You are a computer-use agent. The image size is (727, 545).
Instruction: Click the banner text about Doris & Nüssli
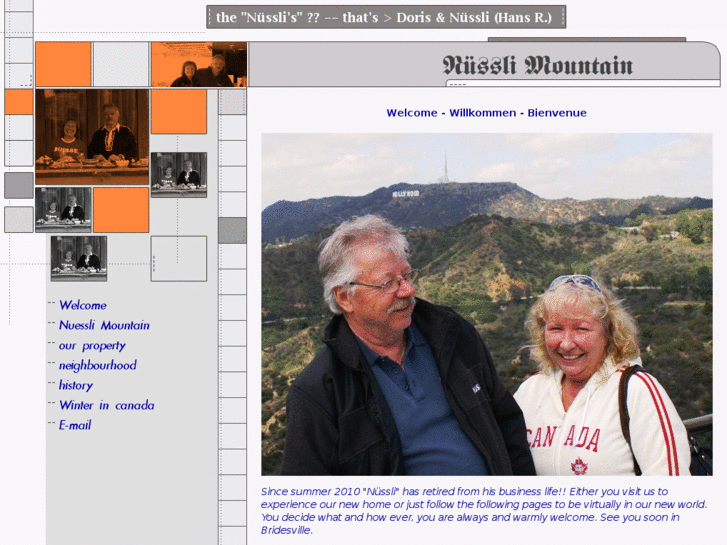point(386,17)
